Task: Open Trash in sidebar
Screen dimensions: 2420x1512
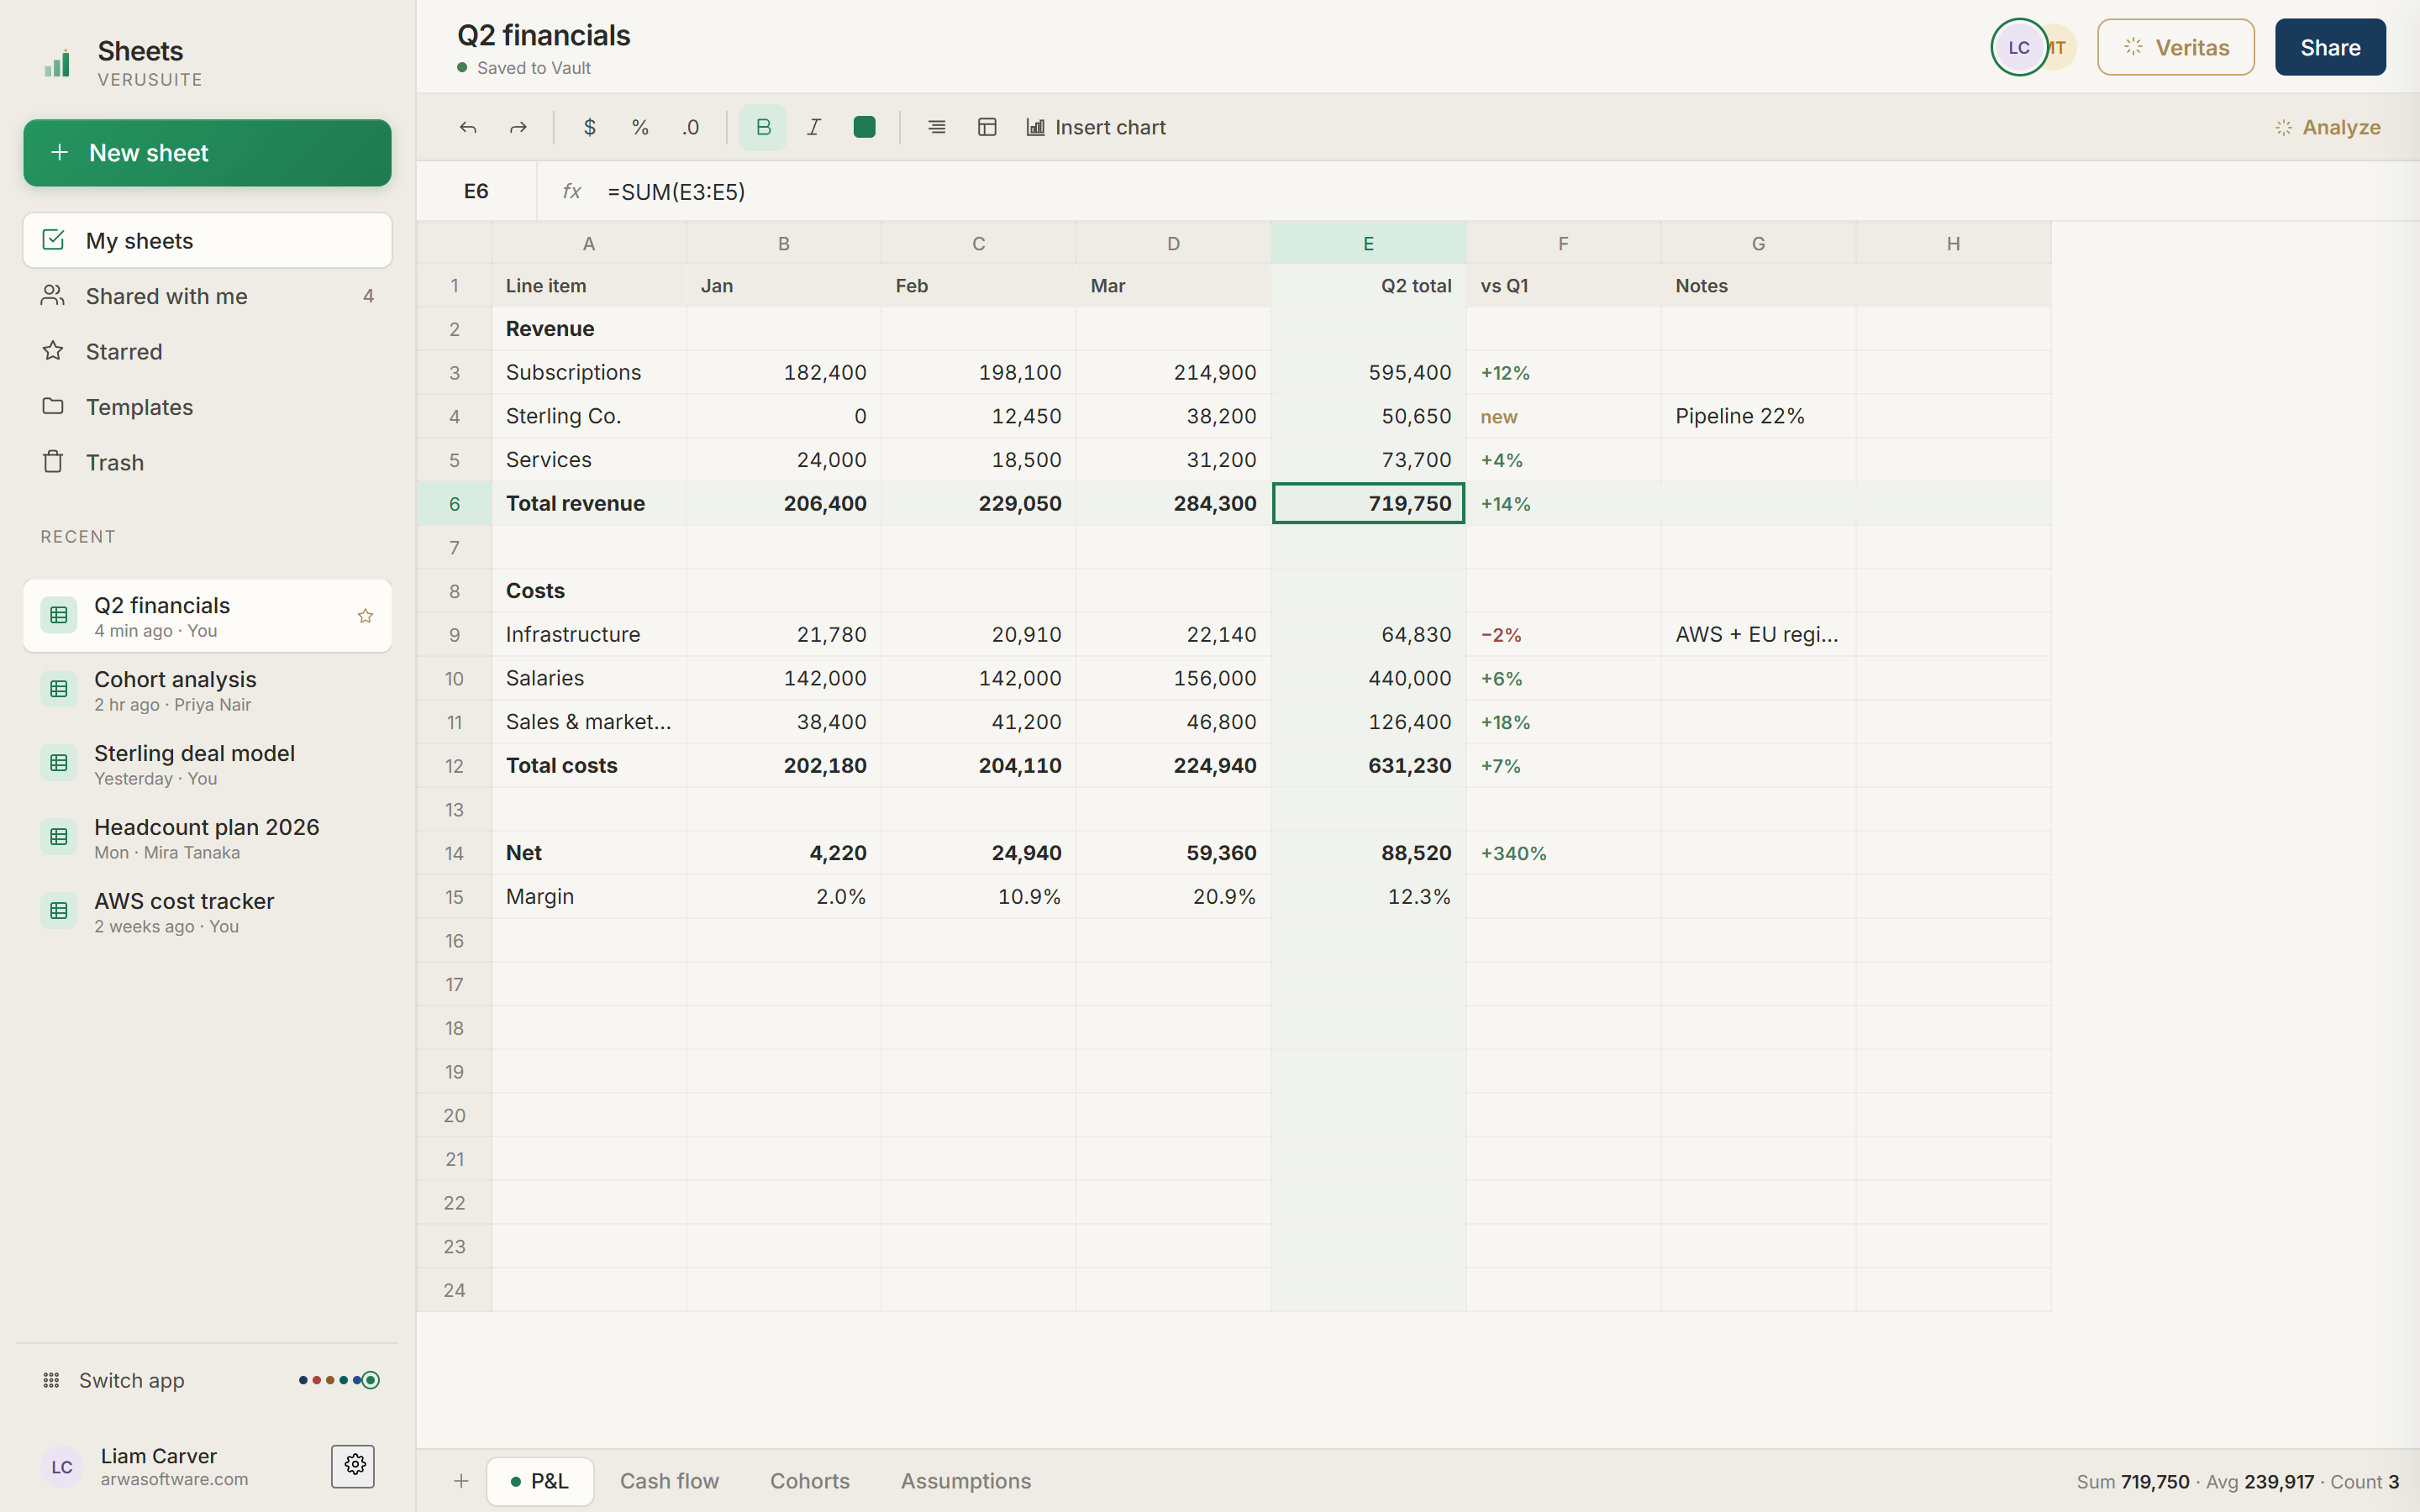Action: click(207, 462)
